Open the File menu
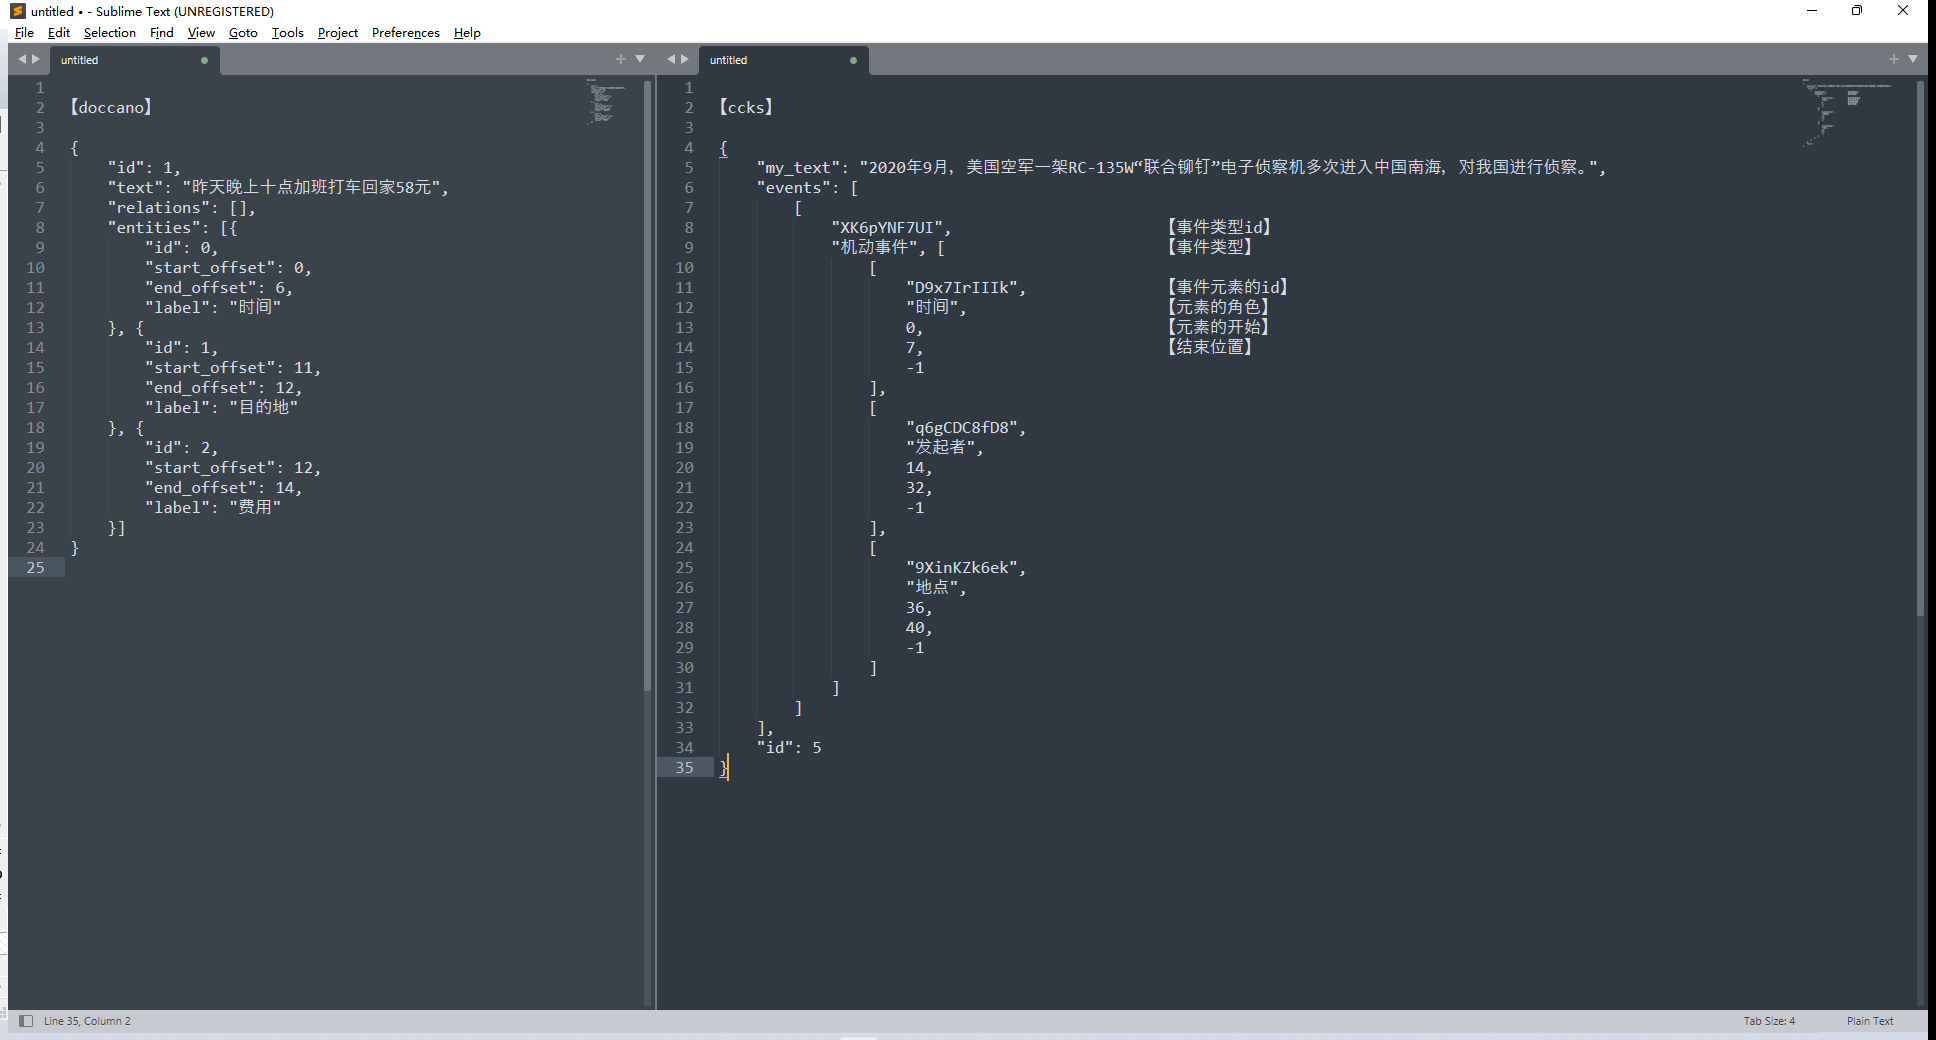 click(x=24, y=33)
